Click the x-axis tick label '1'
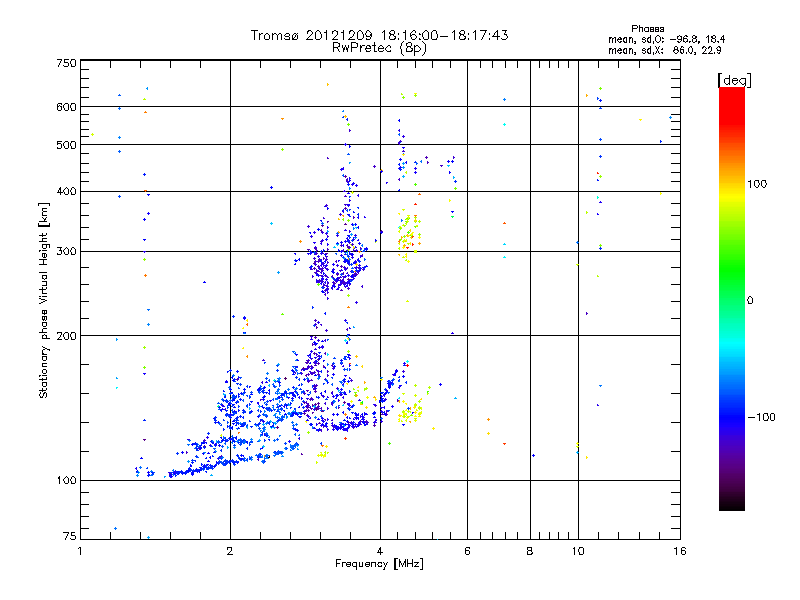 (x=80, y=551)
